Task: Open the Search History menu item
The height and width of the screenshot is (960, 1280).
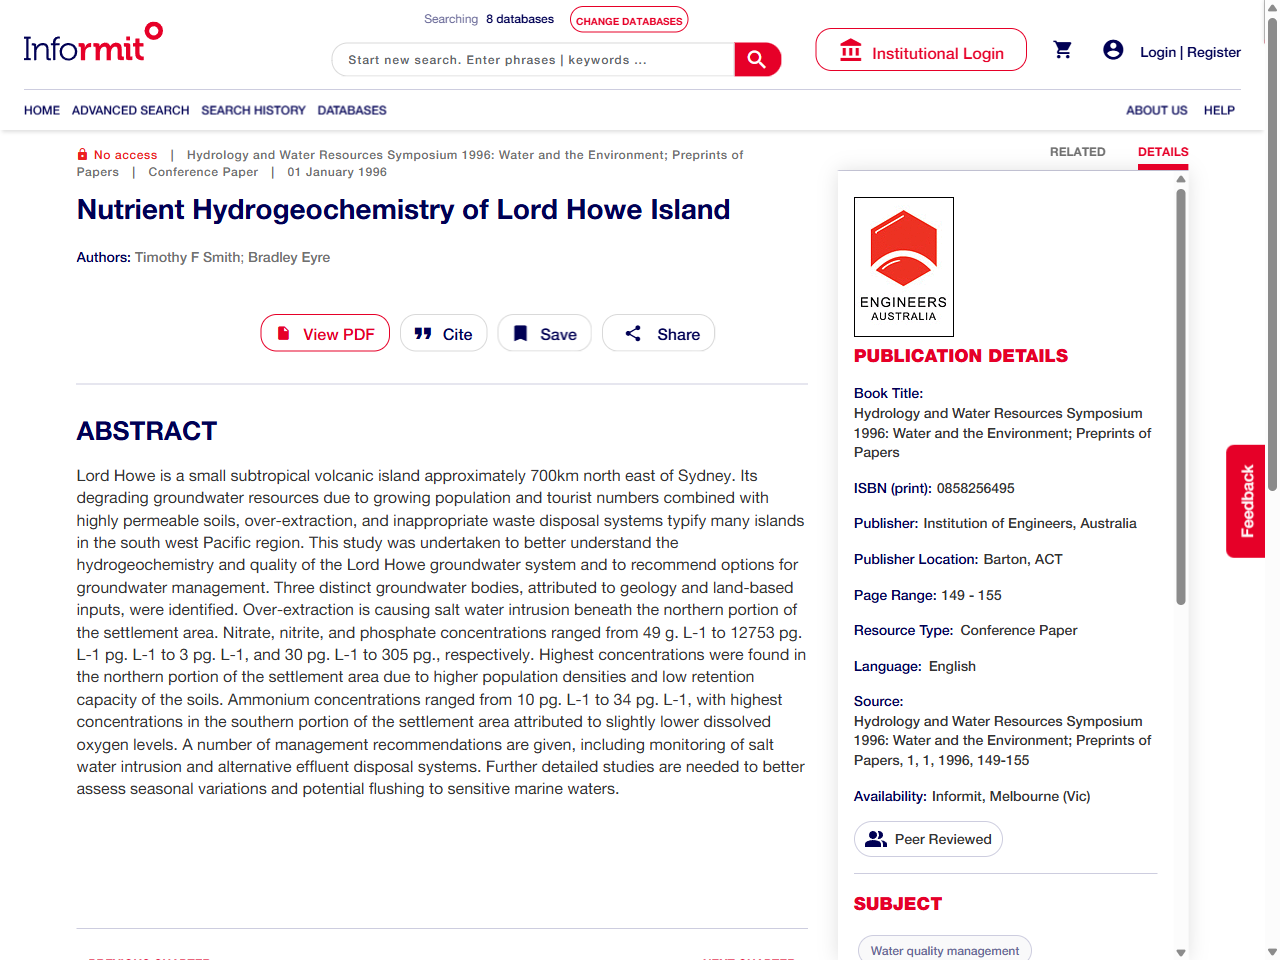Action: (253, 110)
